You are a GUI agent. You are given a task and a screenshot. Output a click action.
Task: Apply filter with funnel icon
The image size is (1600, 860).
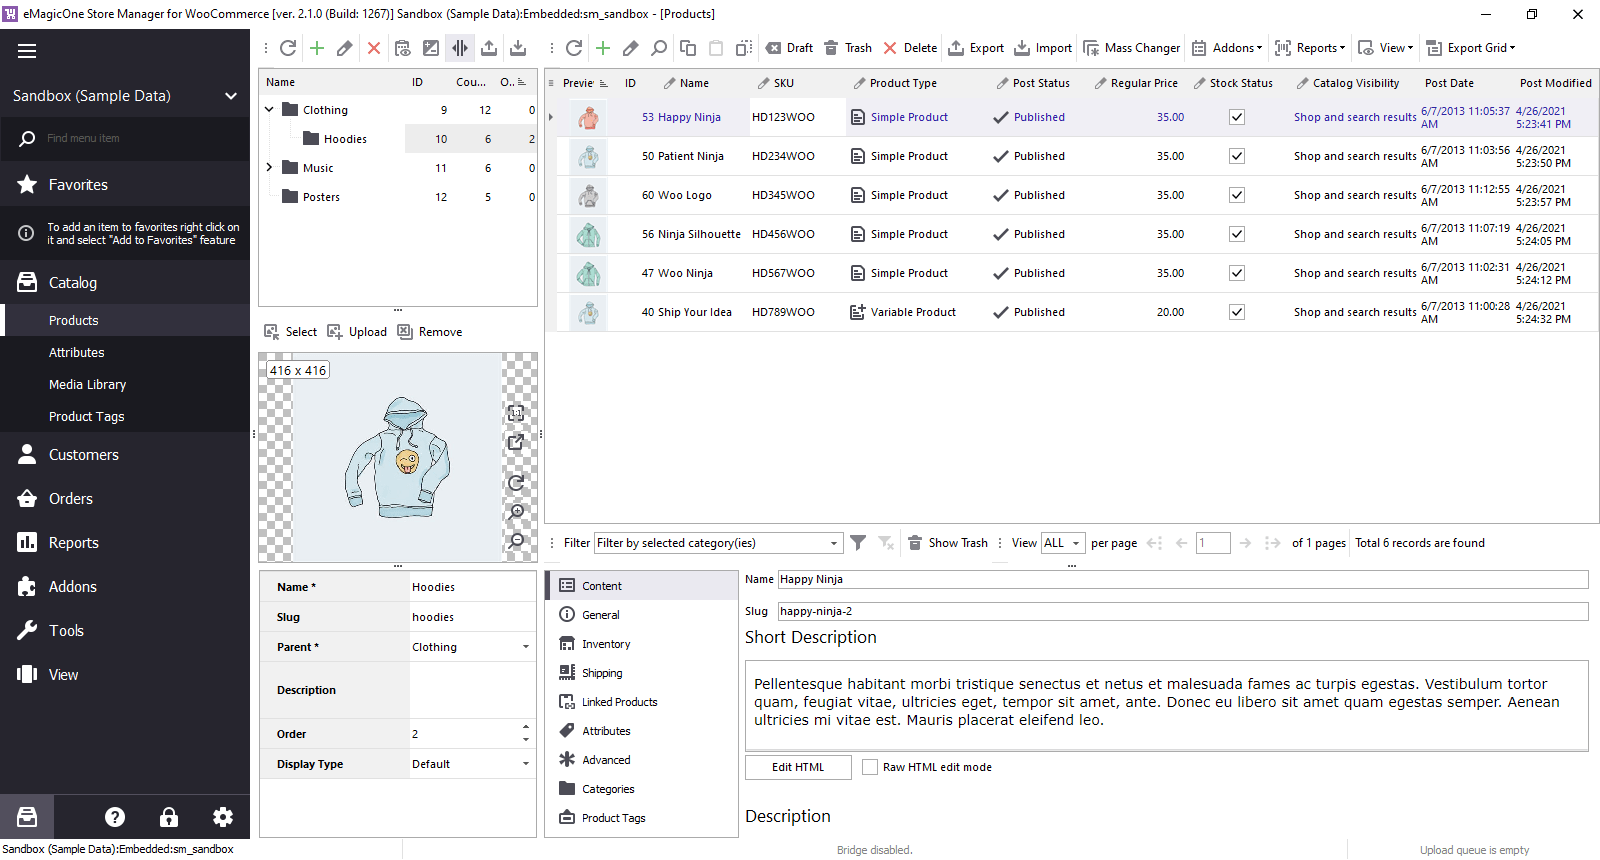click(858, 543)
